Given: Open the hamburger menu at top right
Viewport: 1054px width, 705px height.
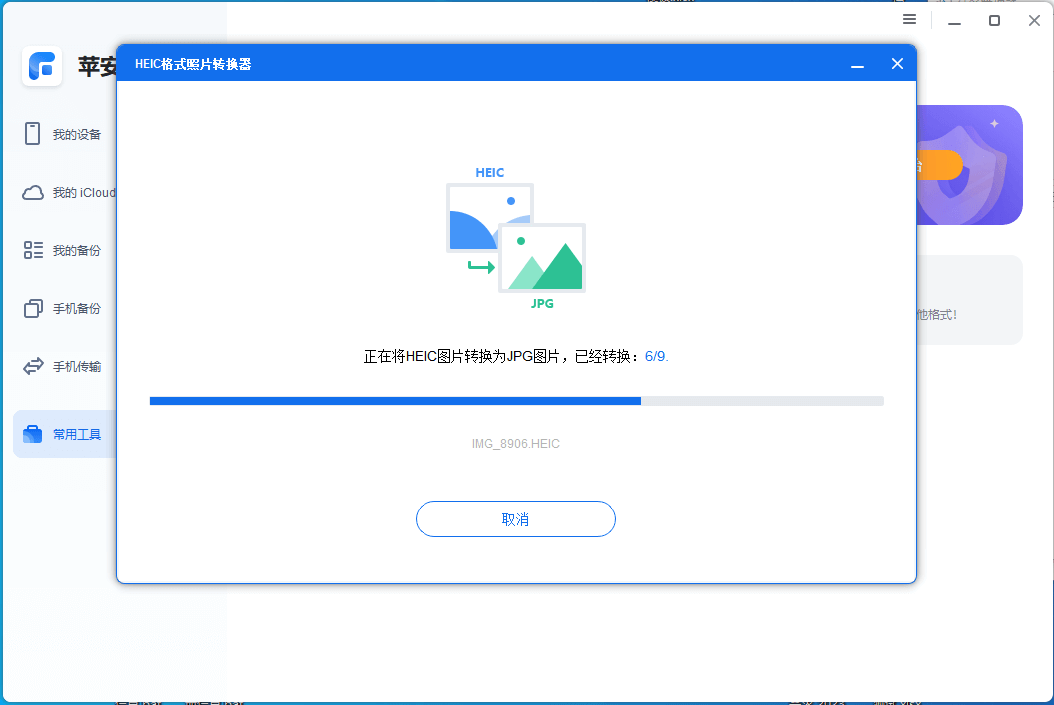Looking at the screenshot, I should click(908, 19).
